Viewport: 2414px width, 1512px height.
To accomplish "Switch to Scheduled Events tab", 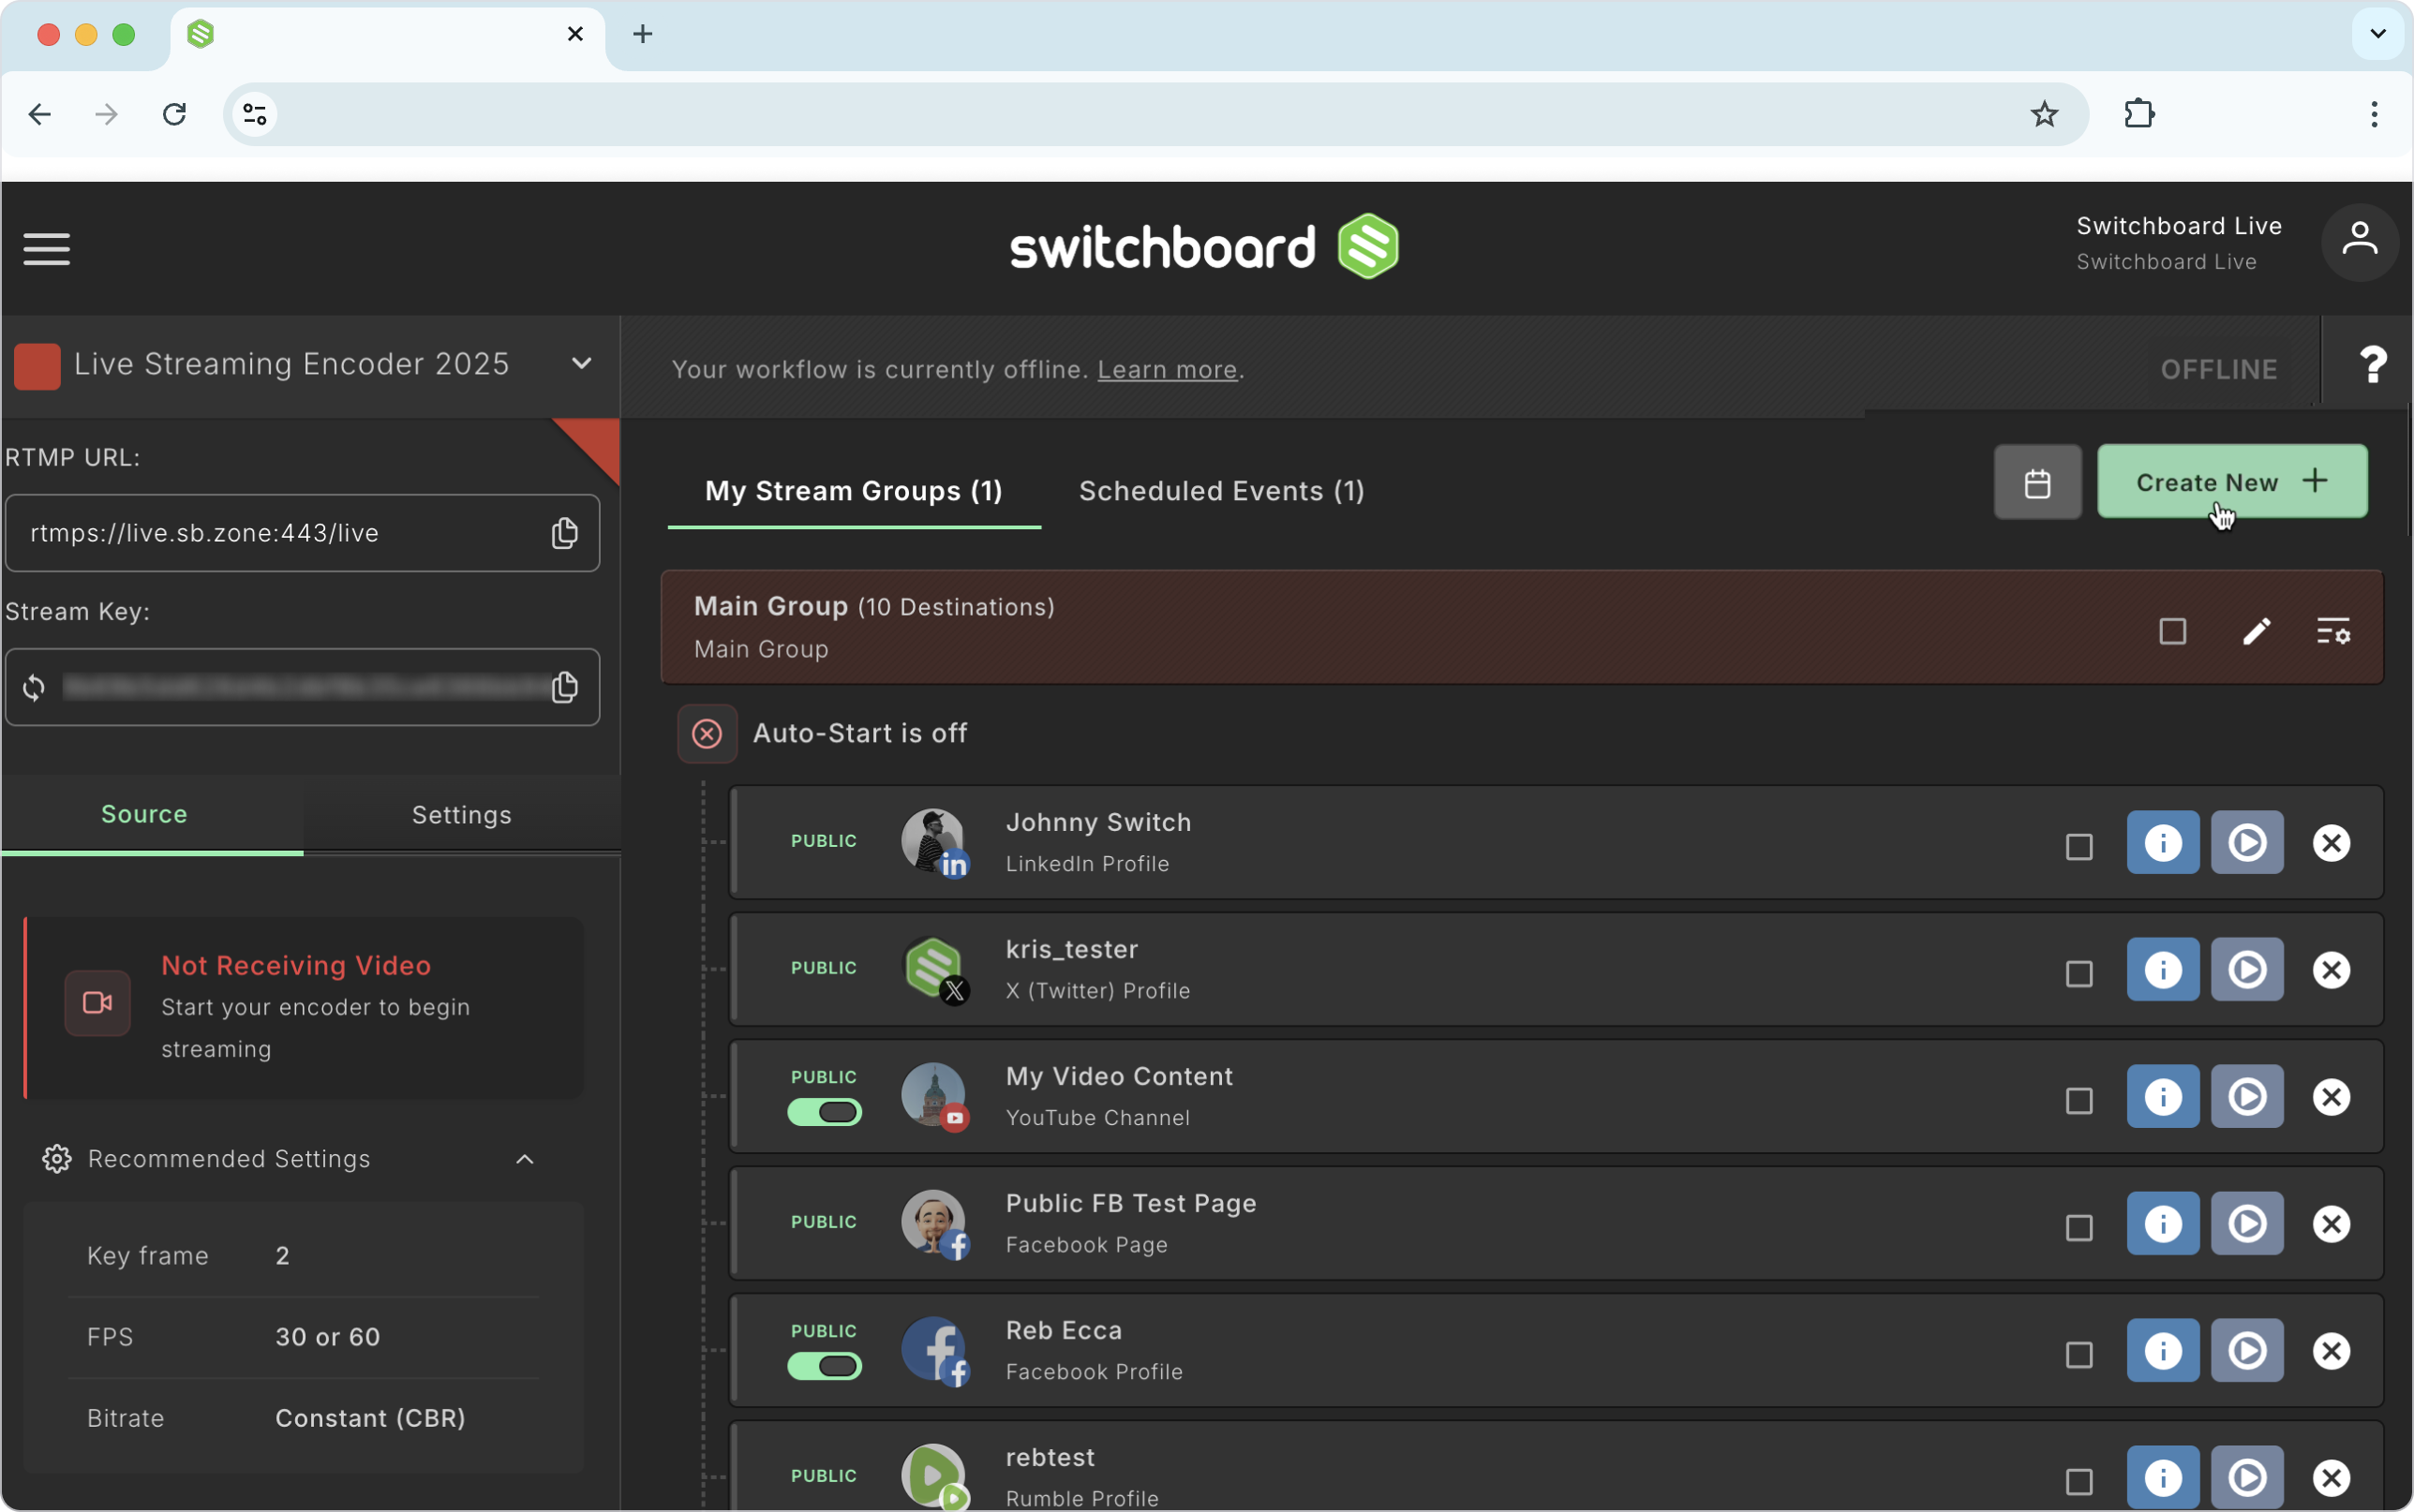I will (1221, 491).
